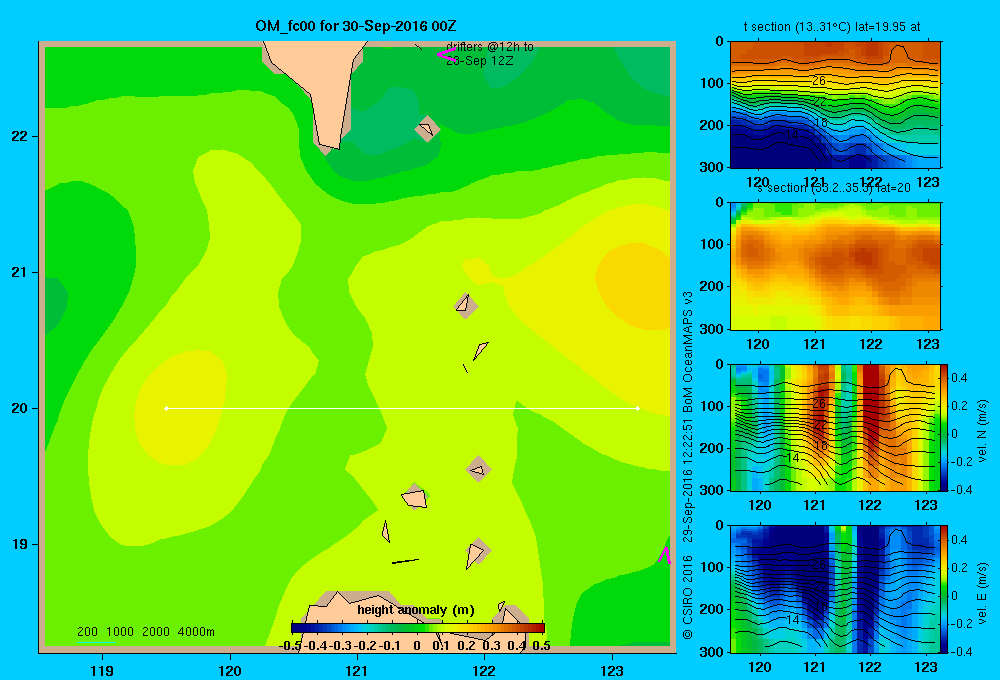Open the salinity section plot
The width and height of the screenshot is (1000, 680).
click(x=835, y=266)
